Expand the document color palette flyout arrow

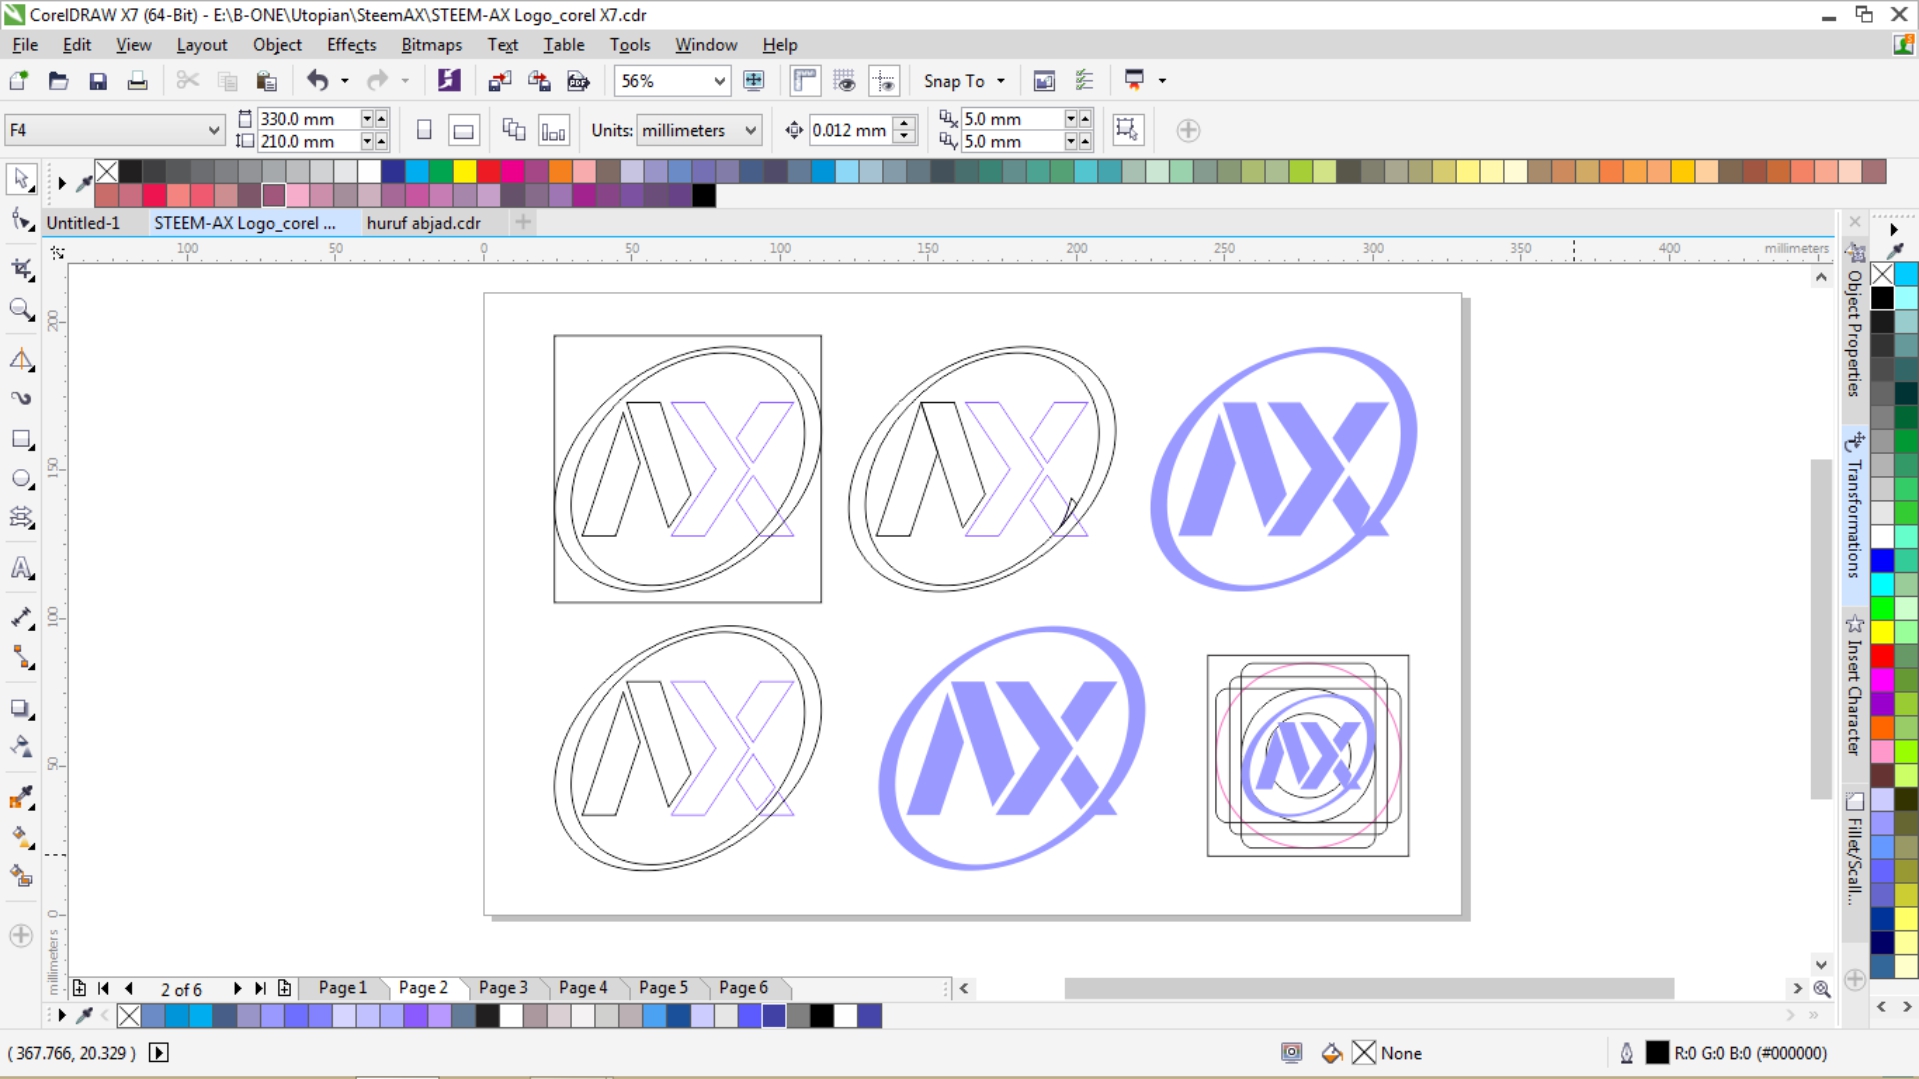(x=61, y=1016)
